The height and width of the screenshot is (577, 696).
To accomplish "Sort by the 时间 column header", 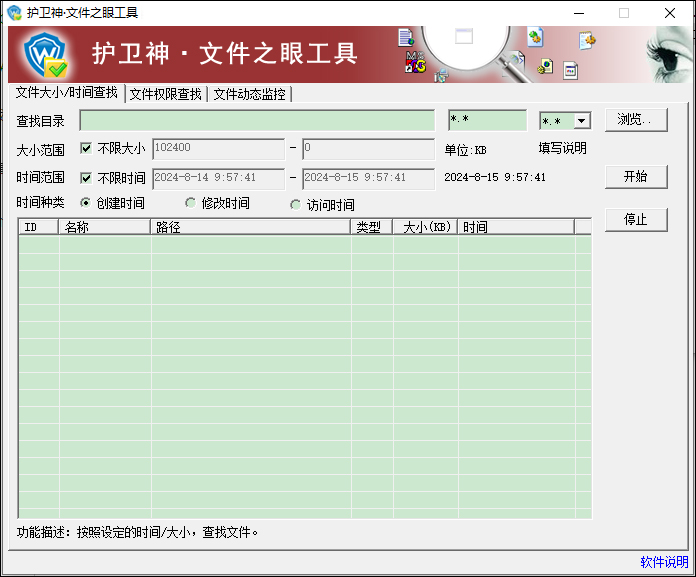I will (x=516, y=227).
